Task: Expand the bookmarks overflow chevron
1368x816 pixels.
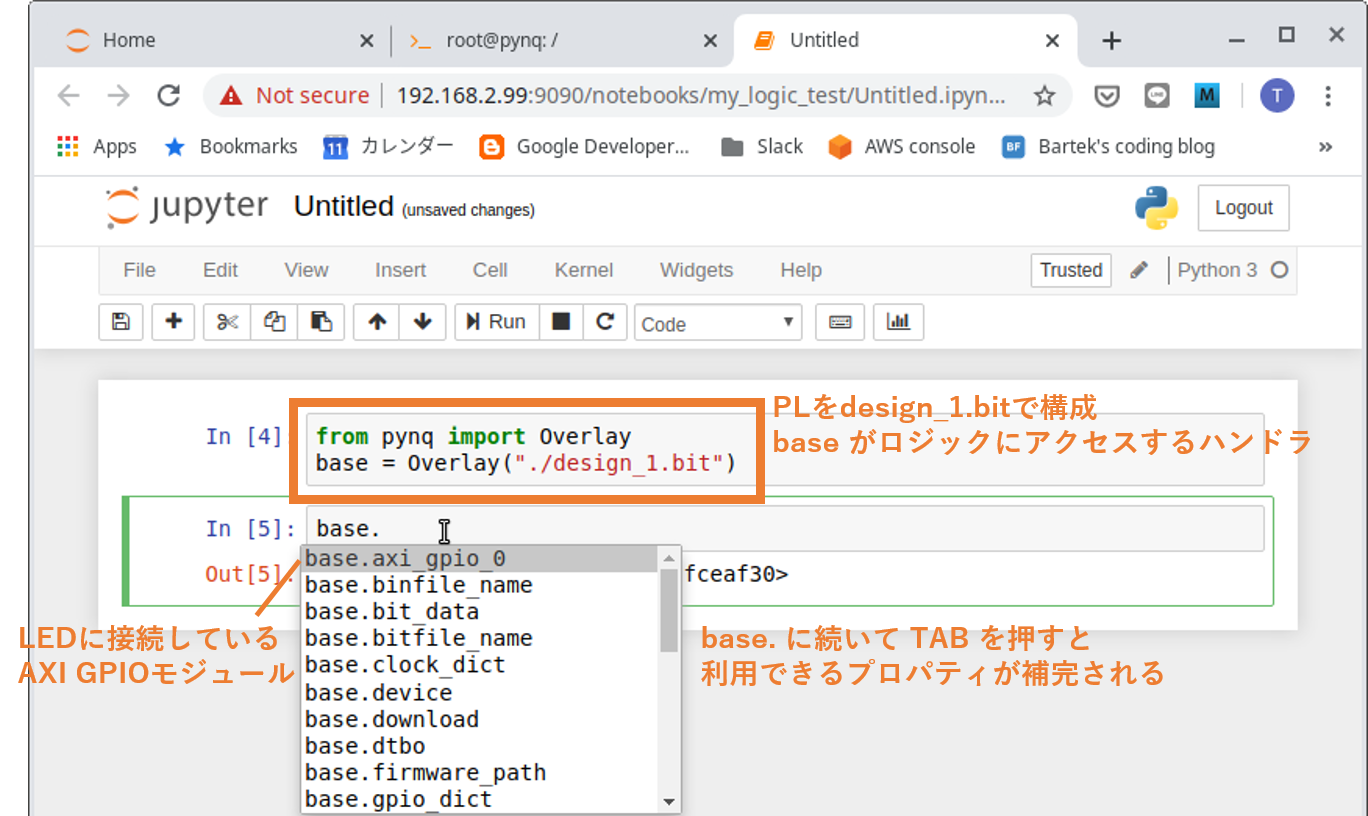Action: pos(1327,146)
